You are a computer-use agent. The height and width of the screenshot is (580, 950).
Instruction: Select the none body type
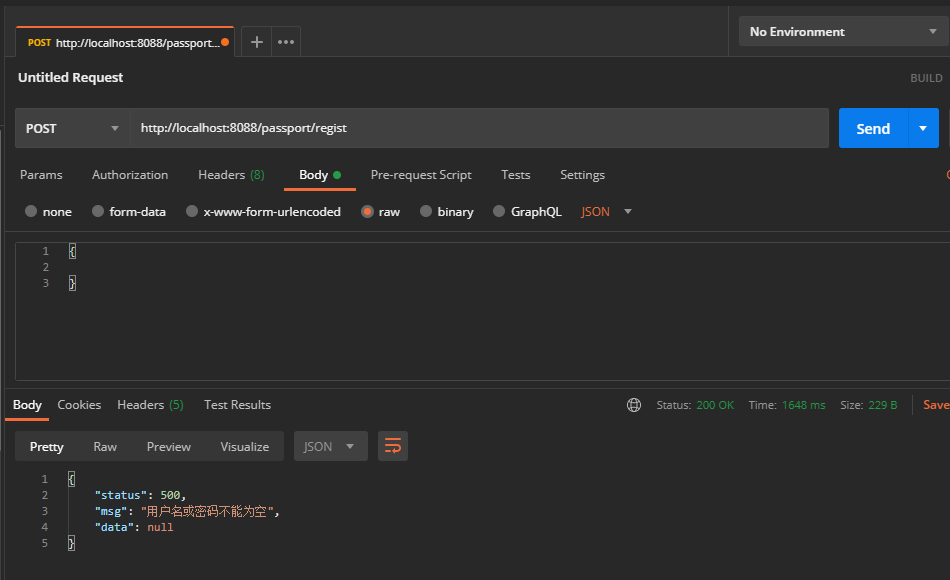[x=48, y=212]
